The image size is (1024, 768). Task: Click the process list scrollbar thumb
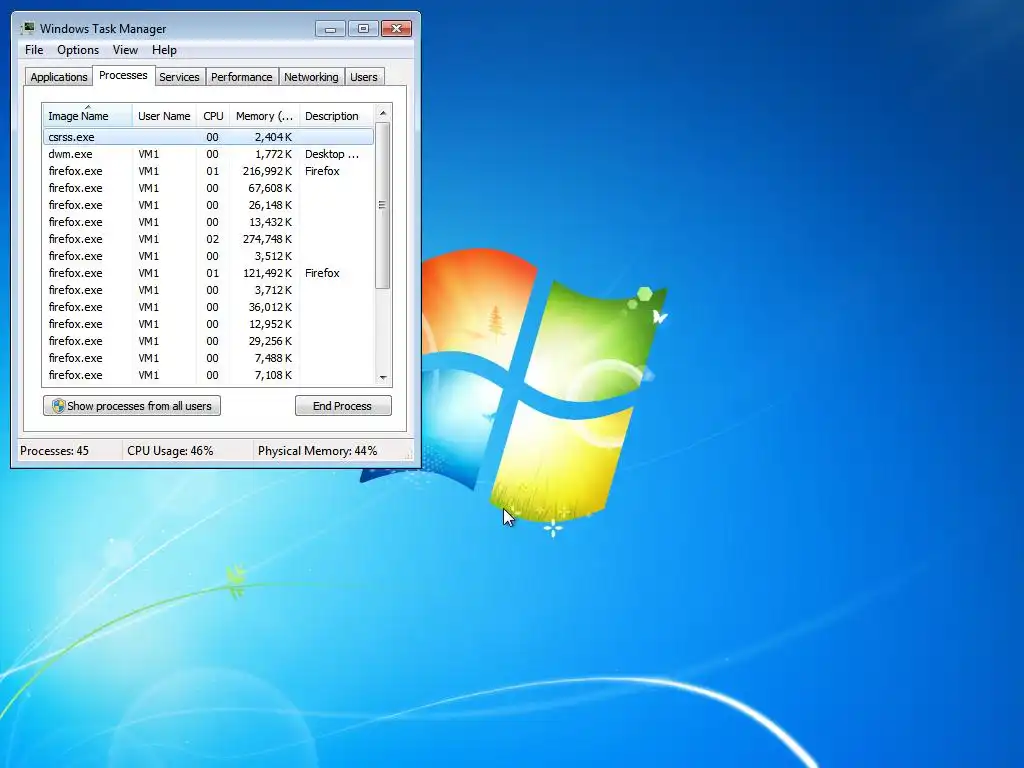[x=383, y=205]
